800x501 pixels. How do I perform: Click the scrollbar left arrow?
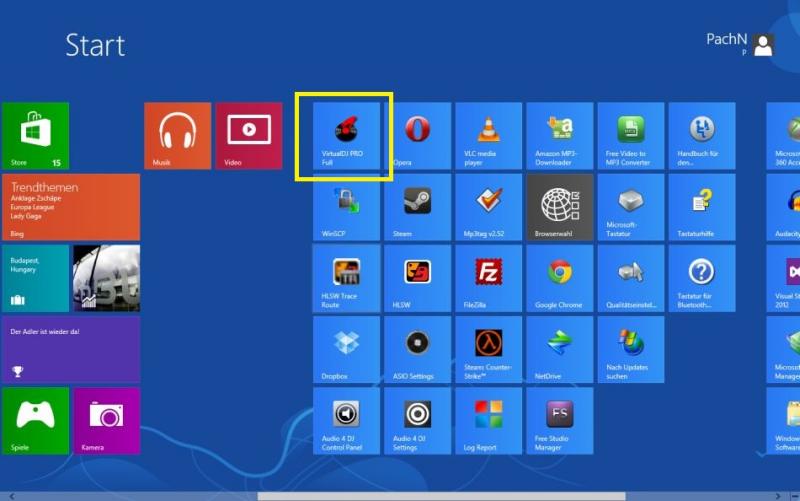point(11,496)
